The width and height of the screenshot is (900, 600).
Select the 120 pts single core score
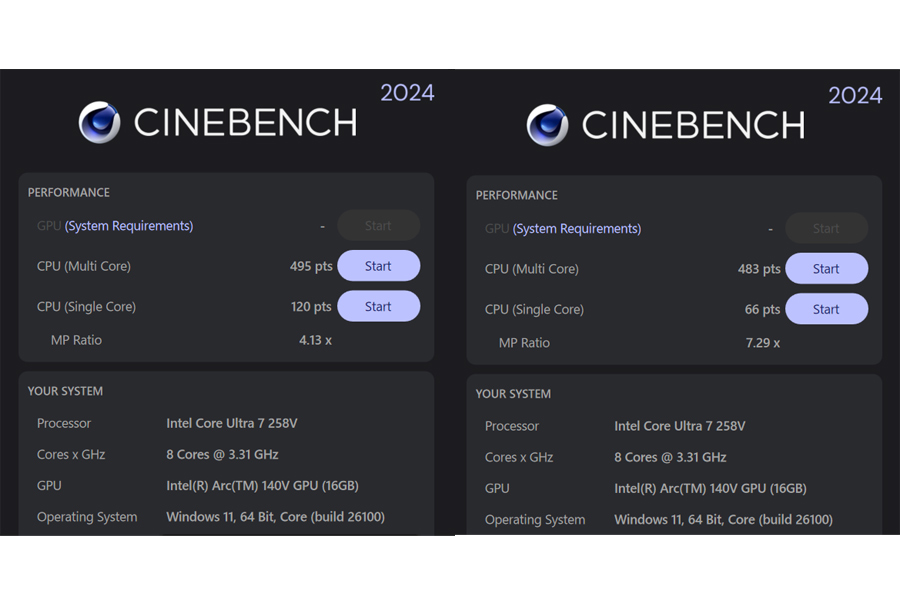311,307
